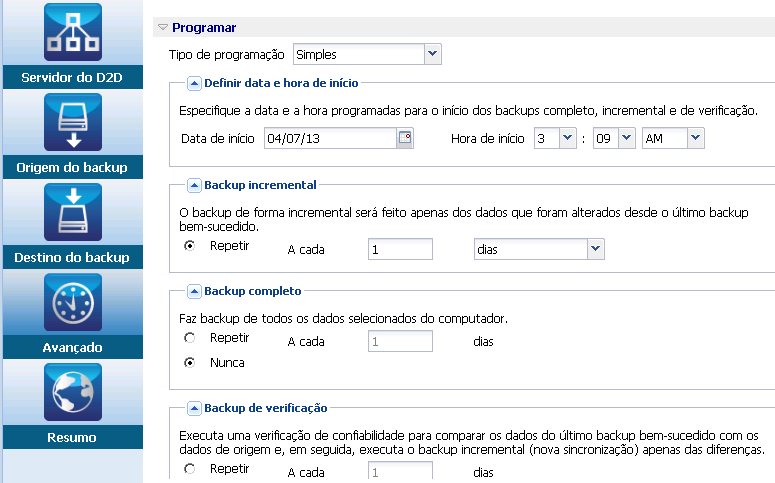This screenshot has width=775, height=483.
Task: Open the Tipo de programação dropdown
Action: point(433,54)
